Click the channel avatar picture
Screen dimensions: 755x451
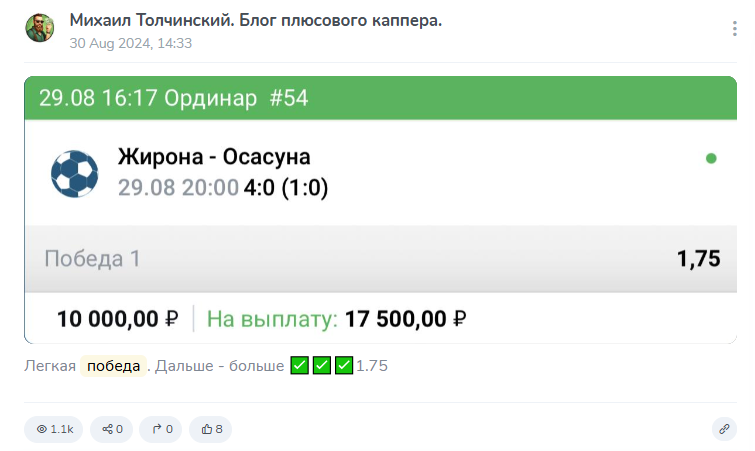39,28
